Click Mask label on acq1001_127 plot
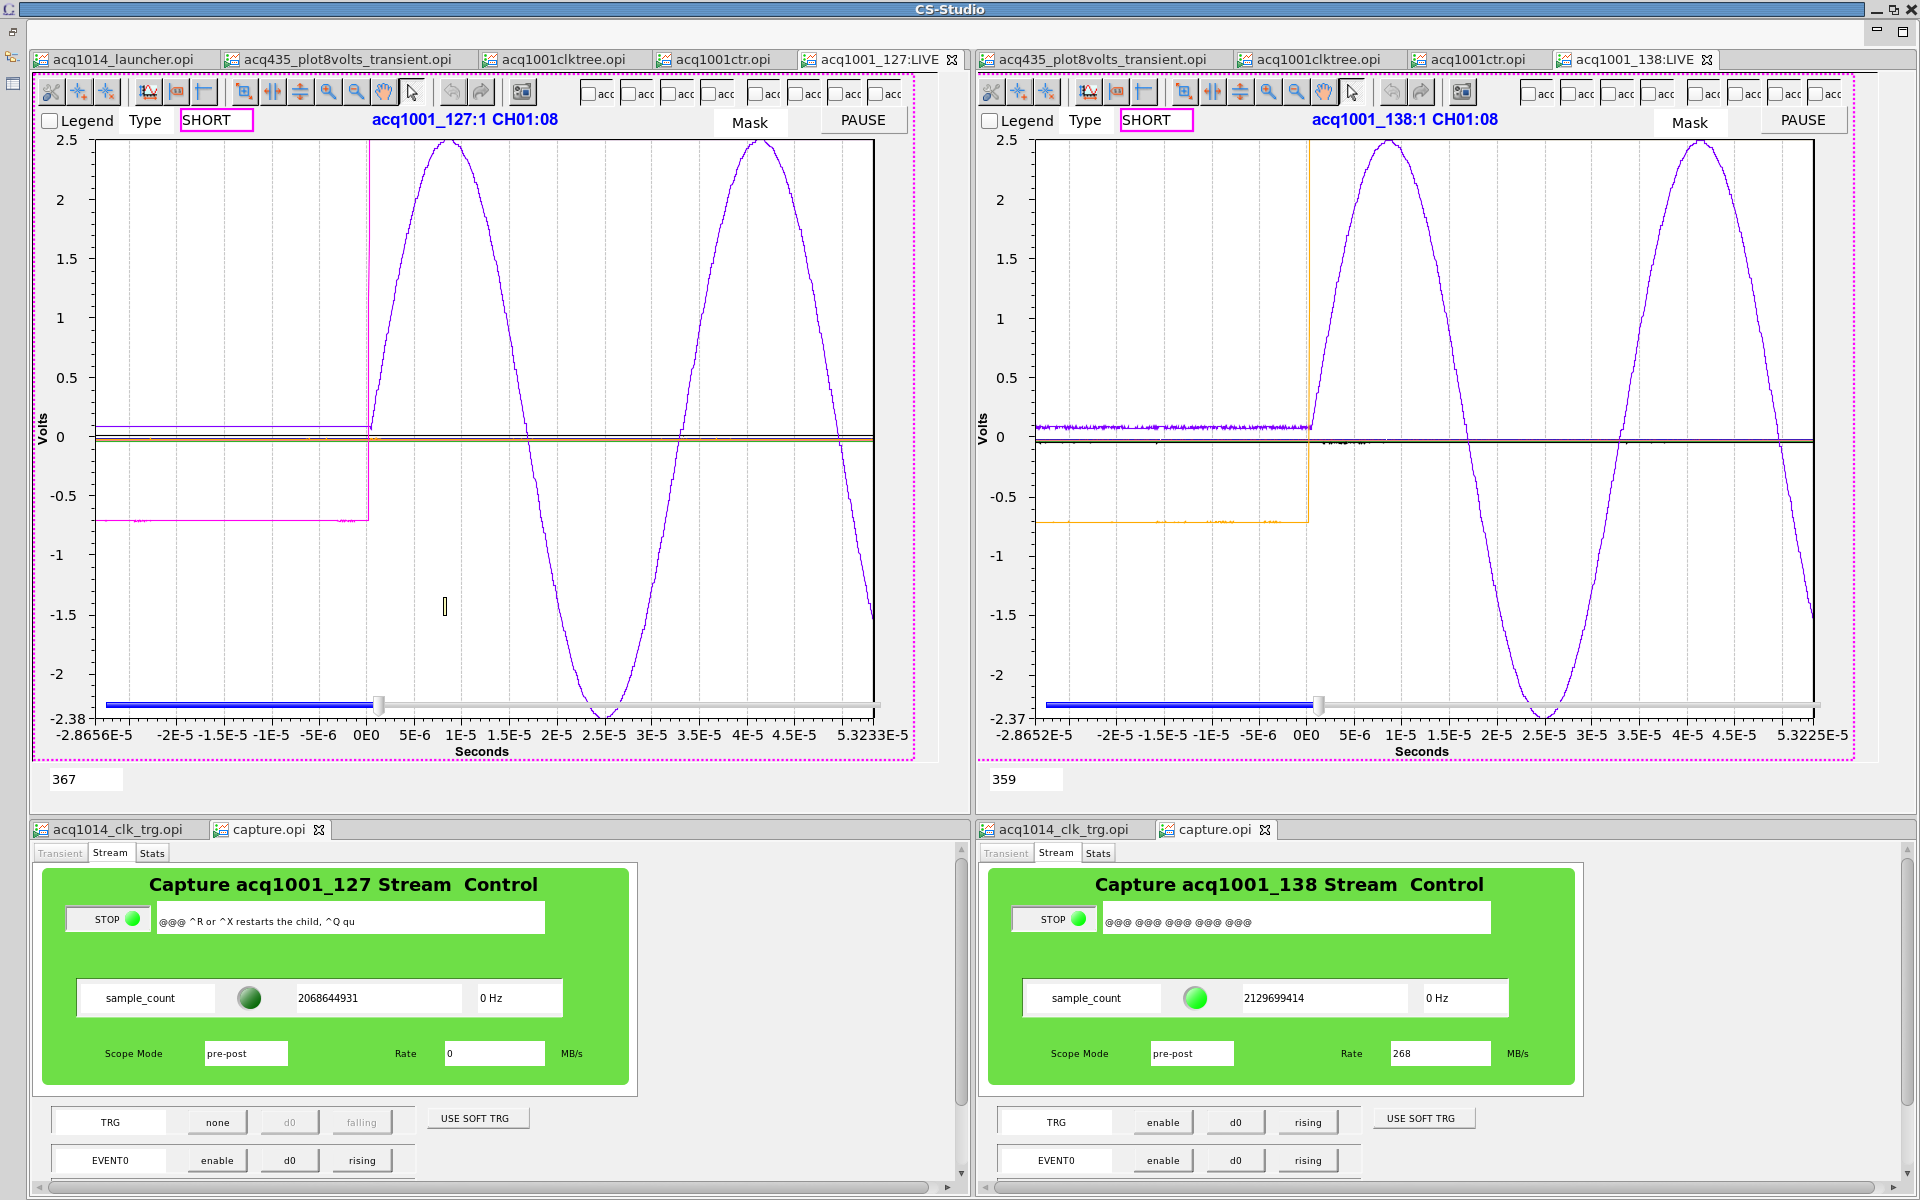 (750, 123)
